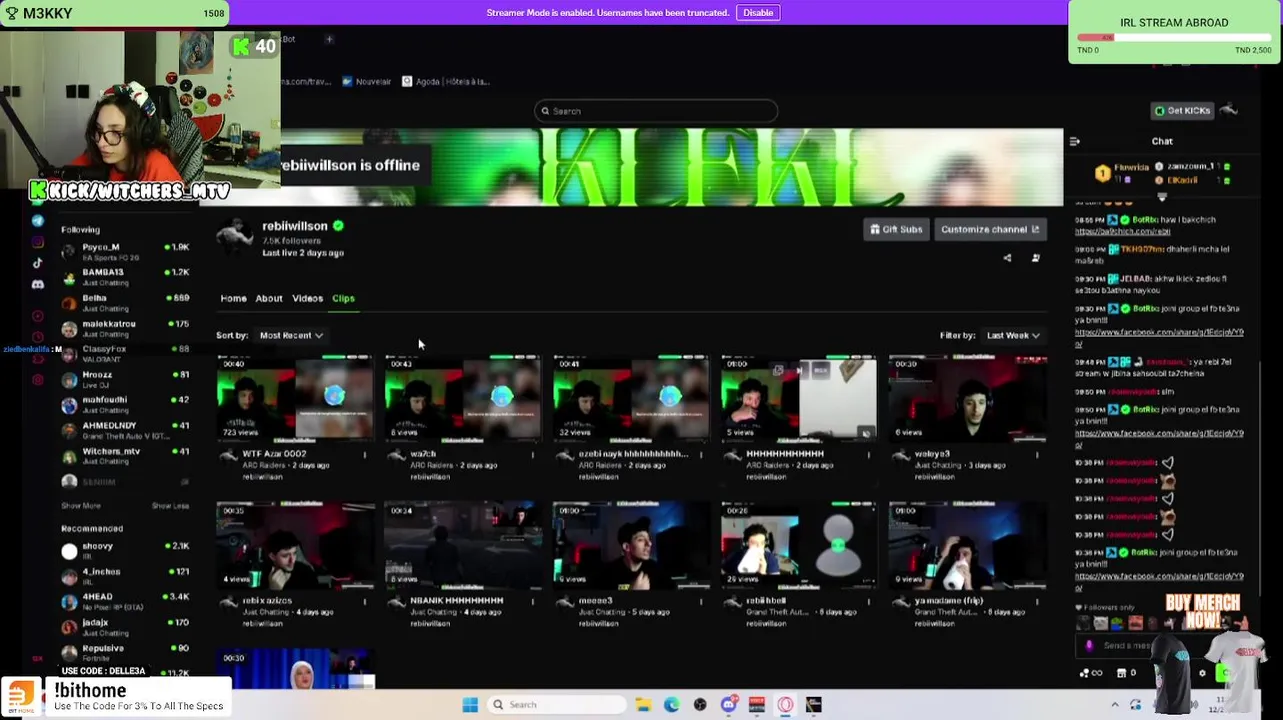
Task: Click Show More in Following list
Action: tap(81, 506)
